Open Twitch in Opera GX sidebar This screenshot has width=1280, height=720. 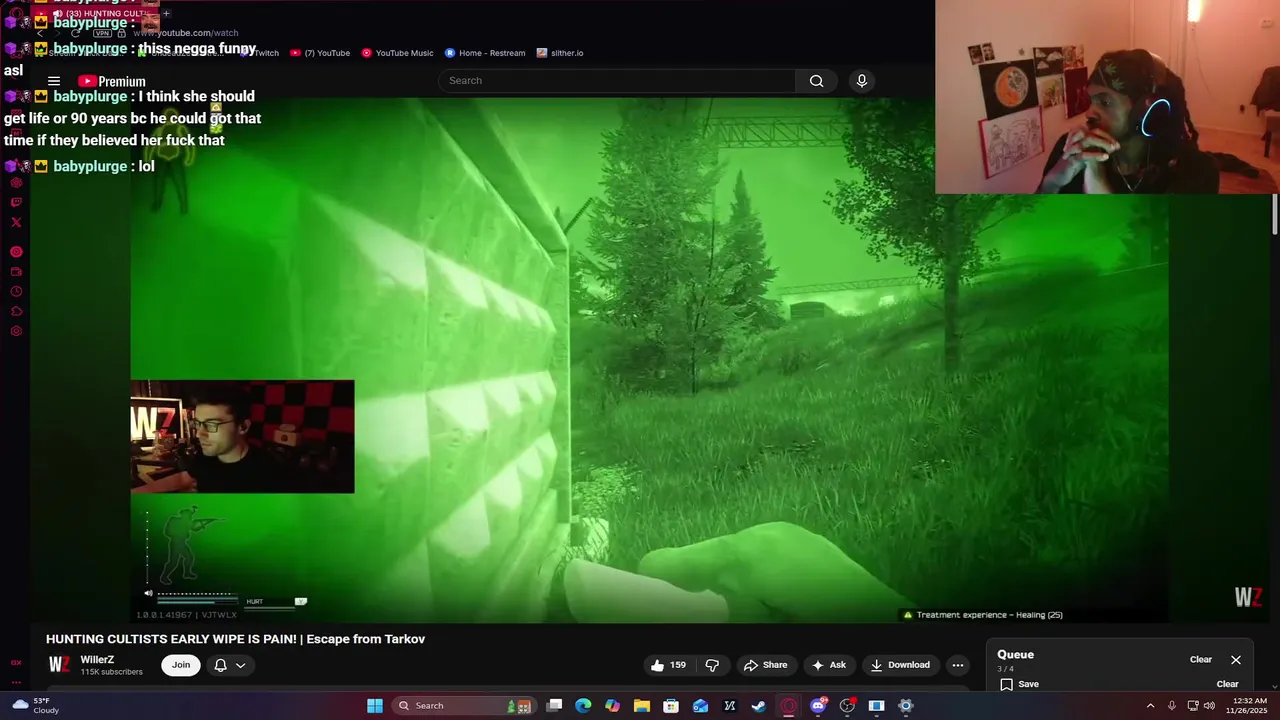pos(16,202)
